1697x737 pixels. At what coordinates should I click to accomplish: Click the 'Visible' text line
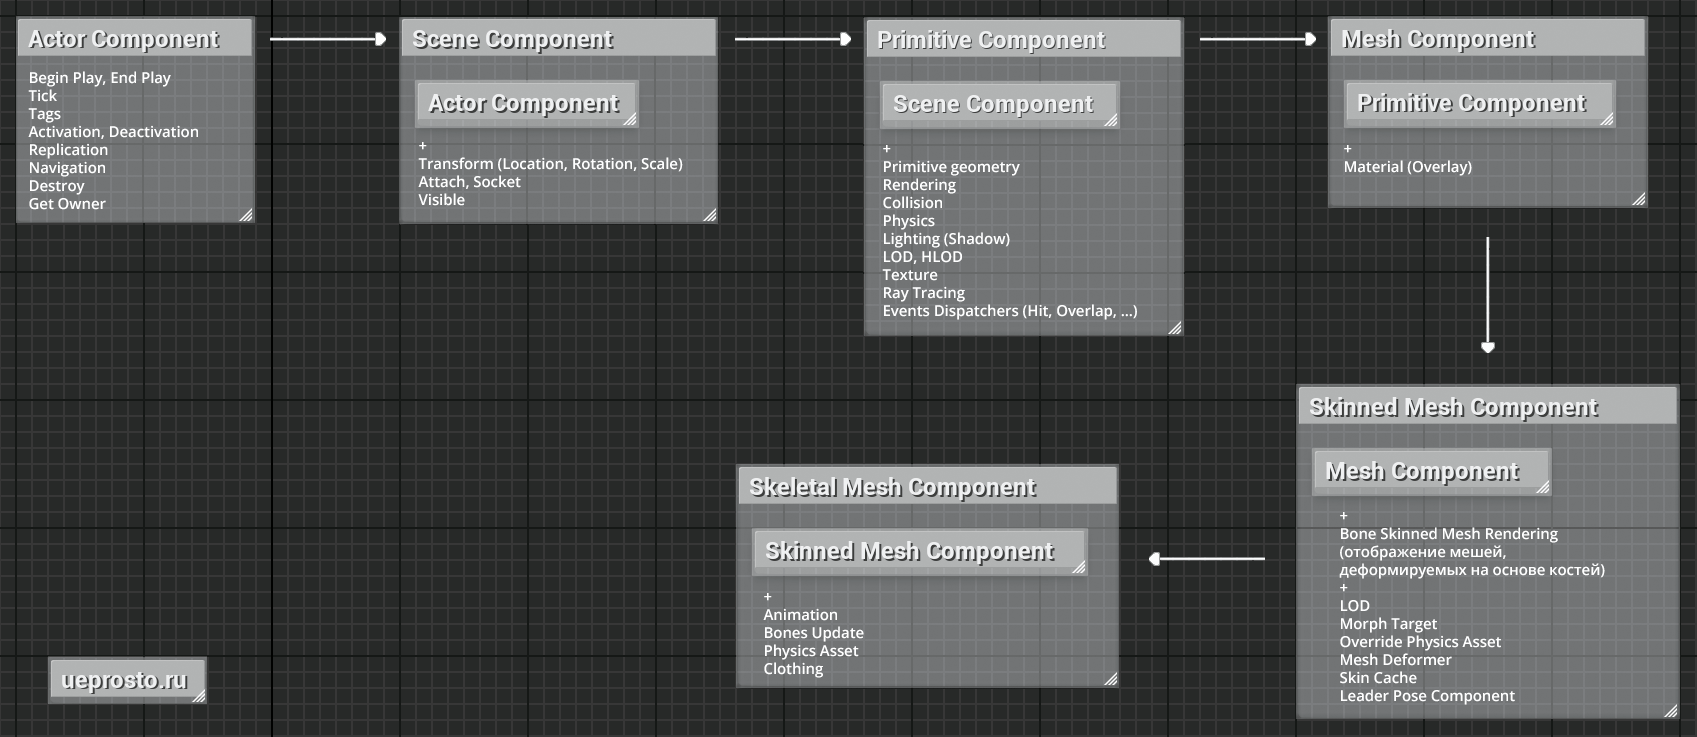click(441, 199)
